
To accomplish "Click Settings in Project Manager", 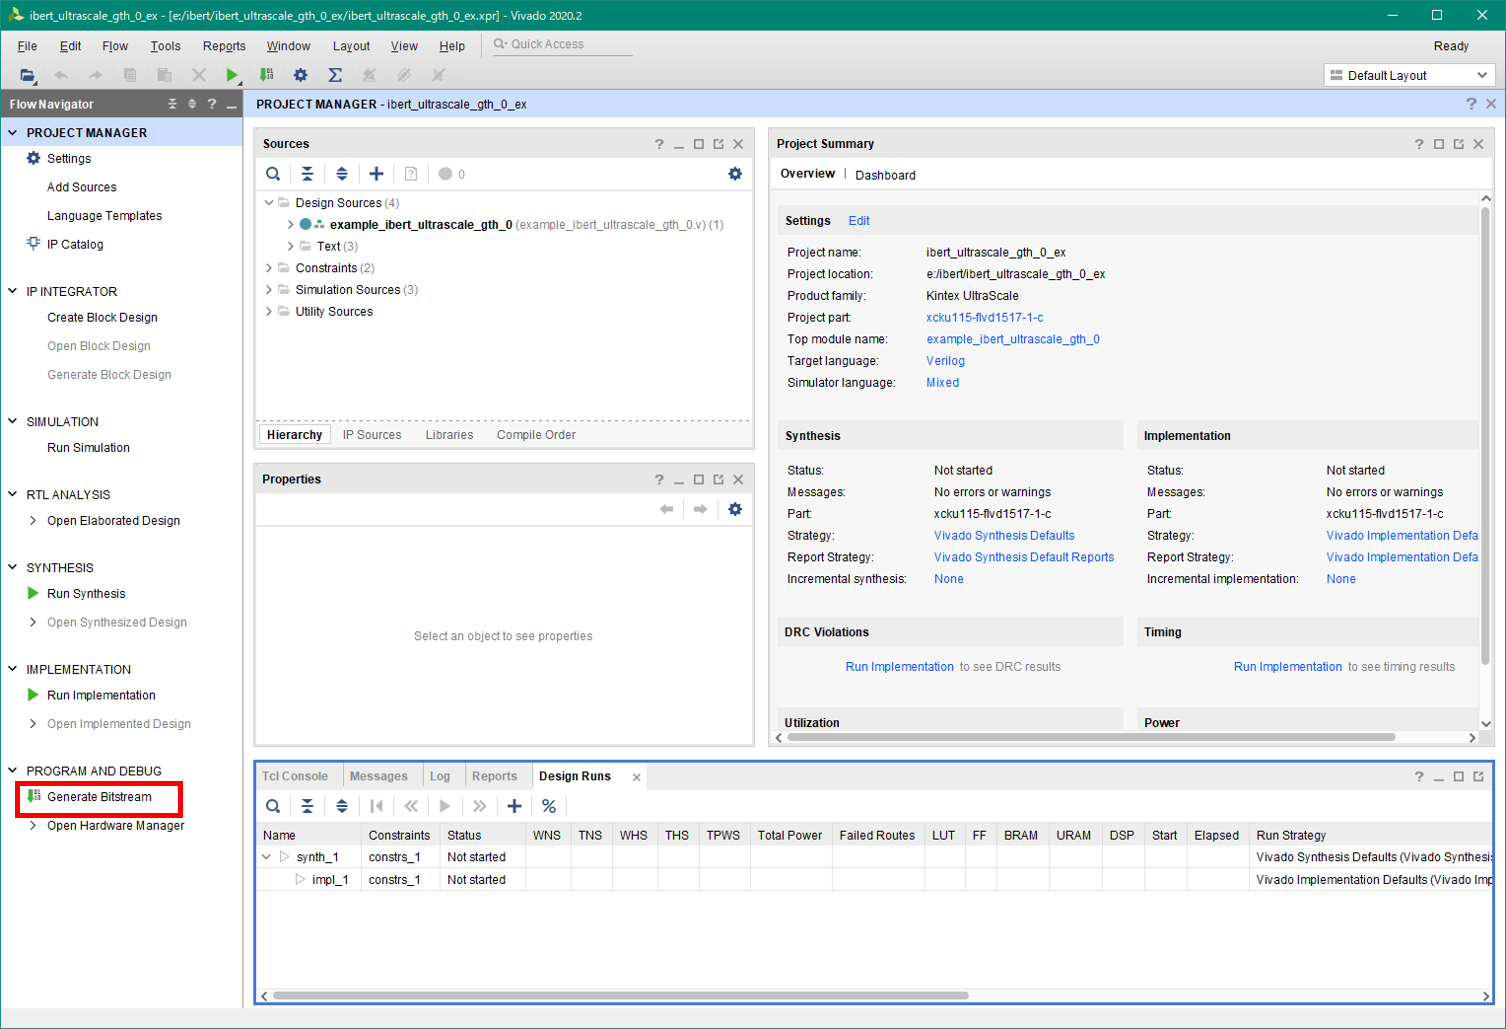I will point(69,159).
